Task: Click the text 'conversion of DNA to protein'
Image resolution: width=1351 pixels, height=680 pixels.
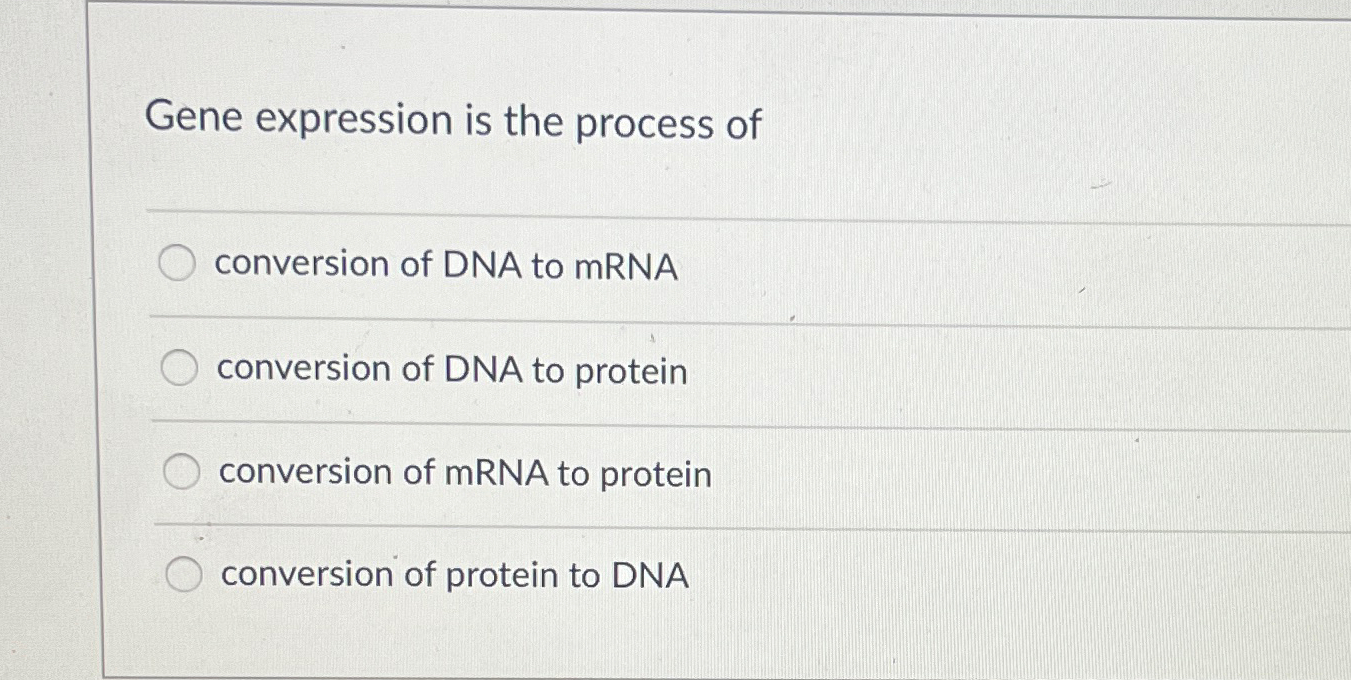Action: pos(452,370)
